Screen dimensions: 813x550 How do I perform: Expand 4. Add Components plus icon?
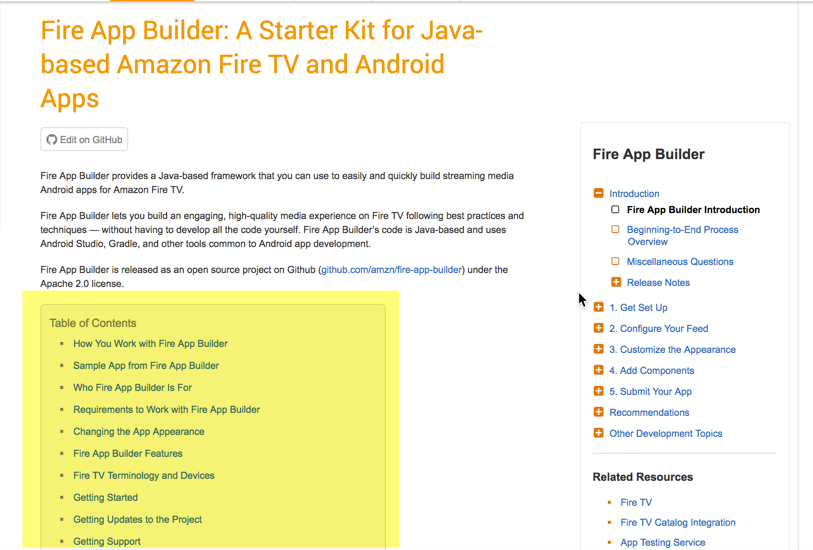(x=598, y=371)
